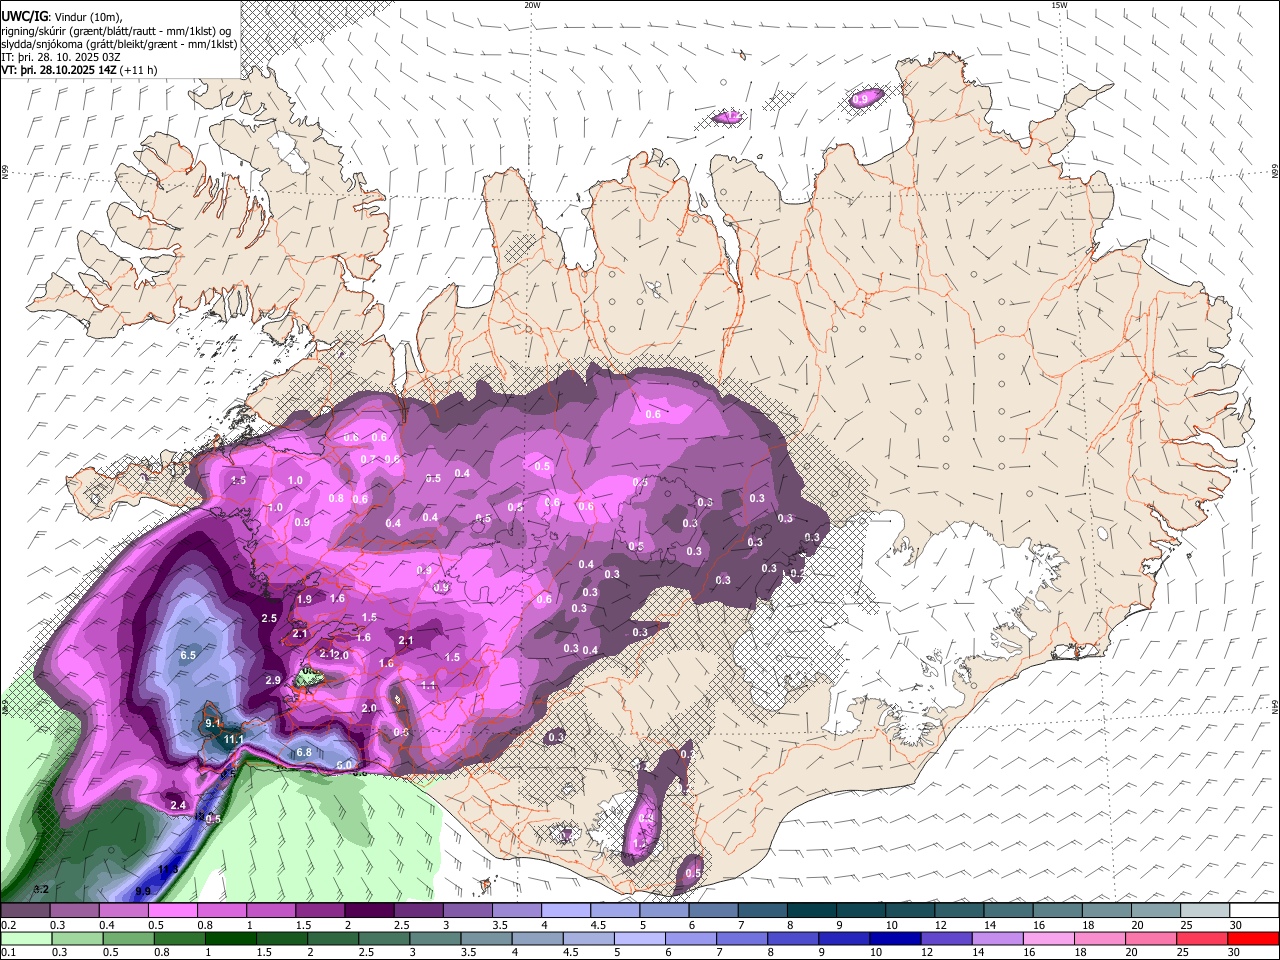The width and height of the screenshot is (1280, 960).
Task: Click the deep blue 10–12 rain scale swatch
Action: click(x=894, y=938)
